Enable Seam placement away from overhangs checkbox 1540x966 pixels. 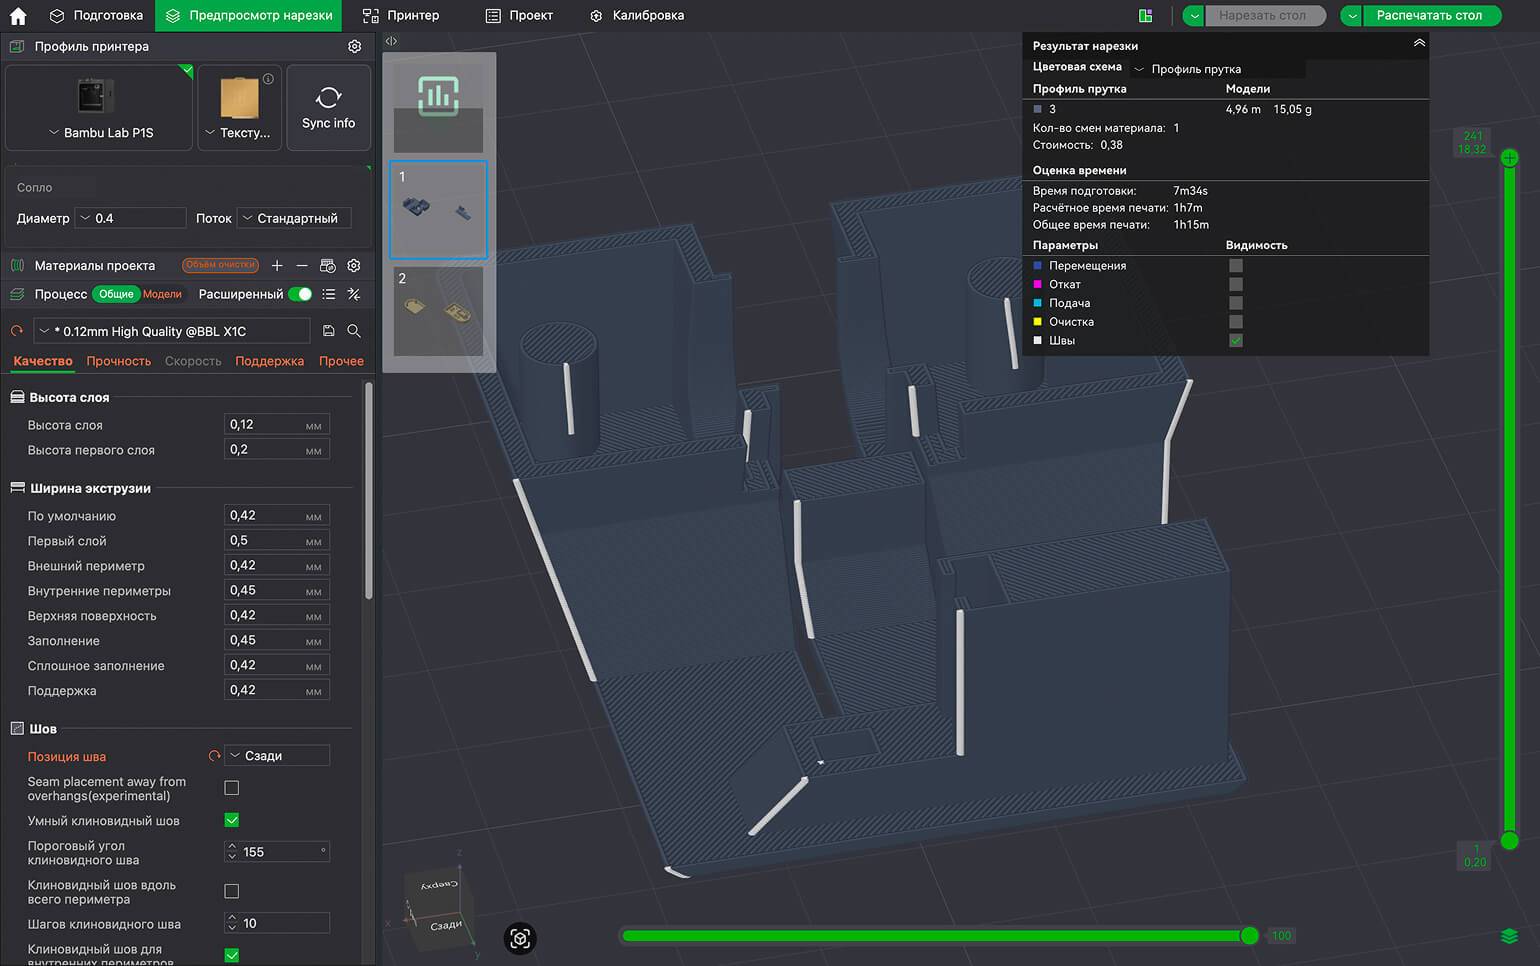[x=232, y=788]
